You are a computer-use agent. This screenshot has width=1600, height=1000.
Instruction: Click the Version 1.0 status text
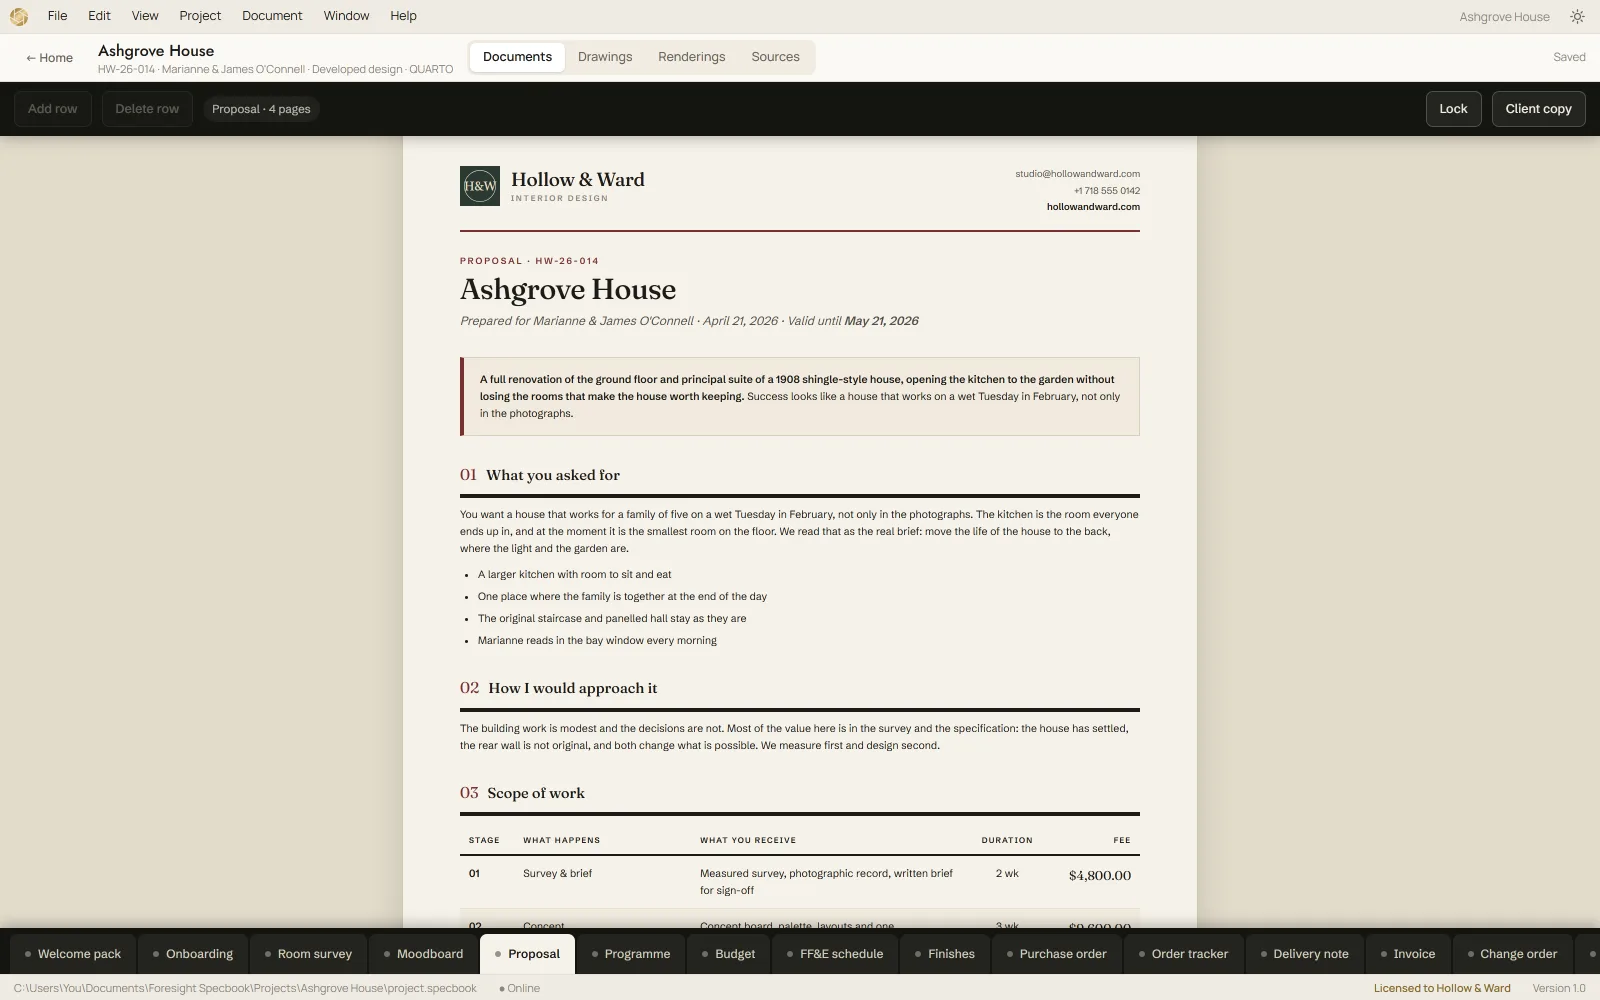(x=1559, y=988)
